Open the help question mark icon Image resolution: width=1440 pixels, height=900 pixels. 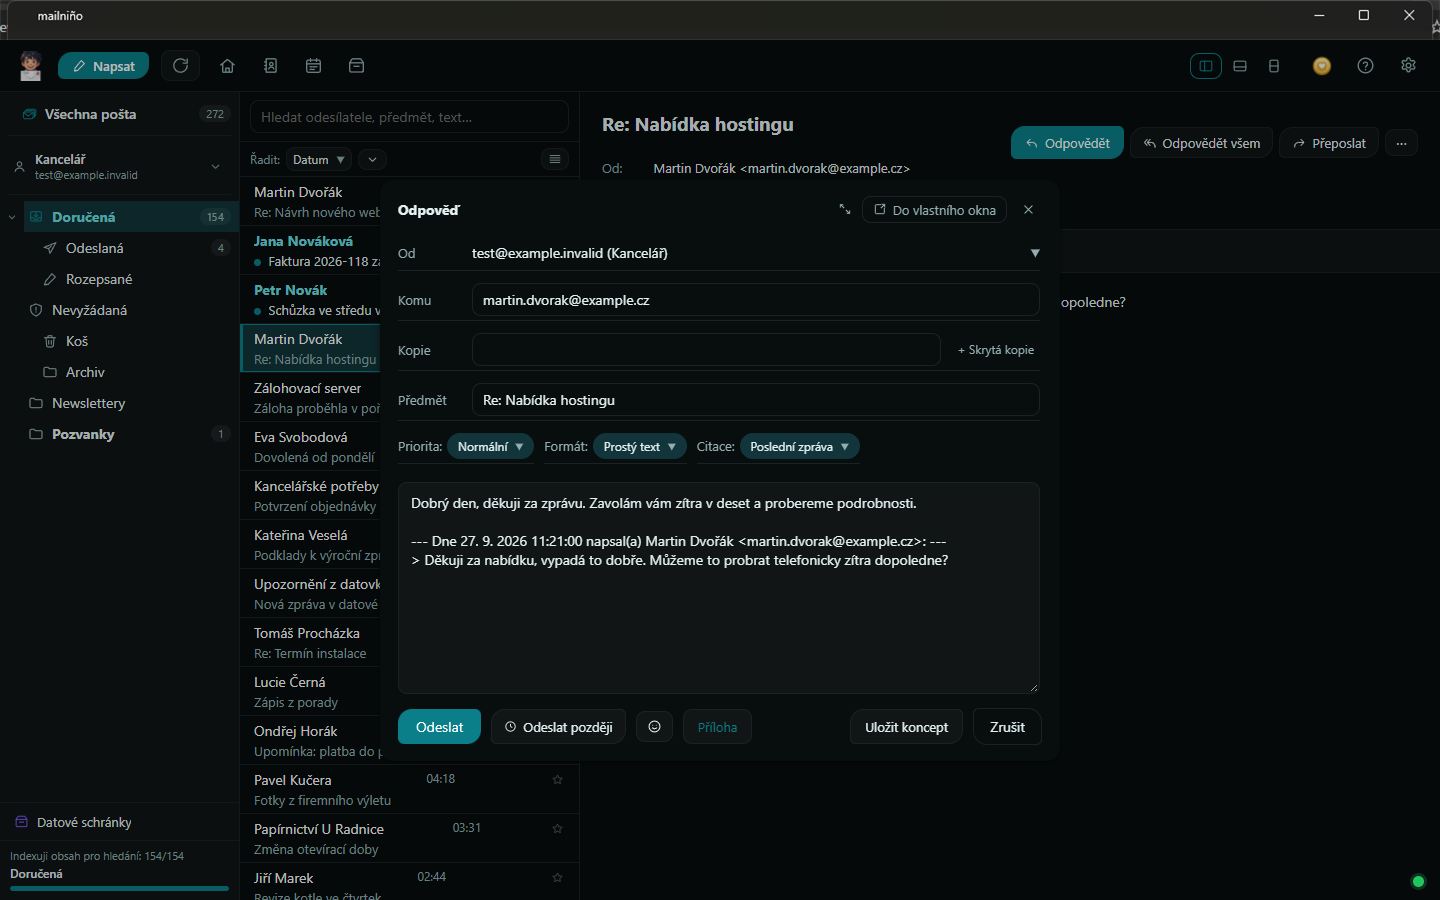coord(1365,66)
